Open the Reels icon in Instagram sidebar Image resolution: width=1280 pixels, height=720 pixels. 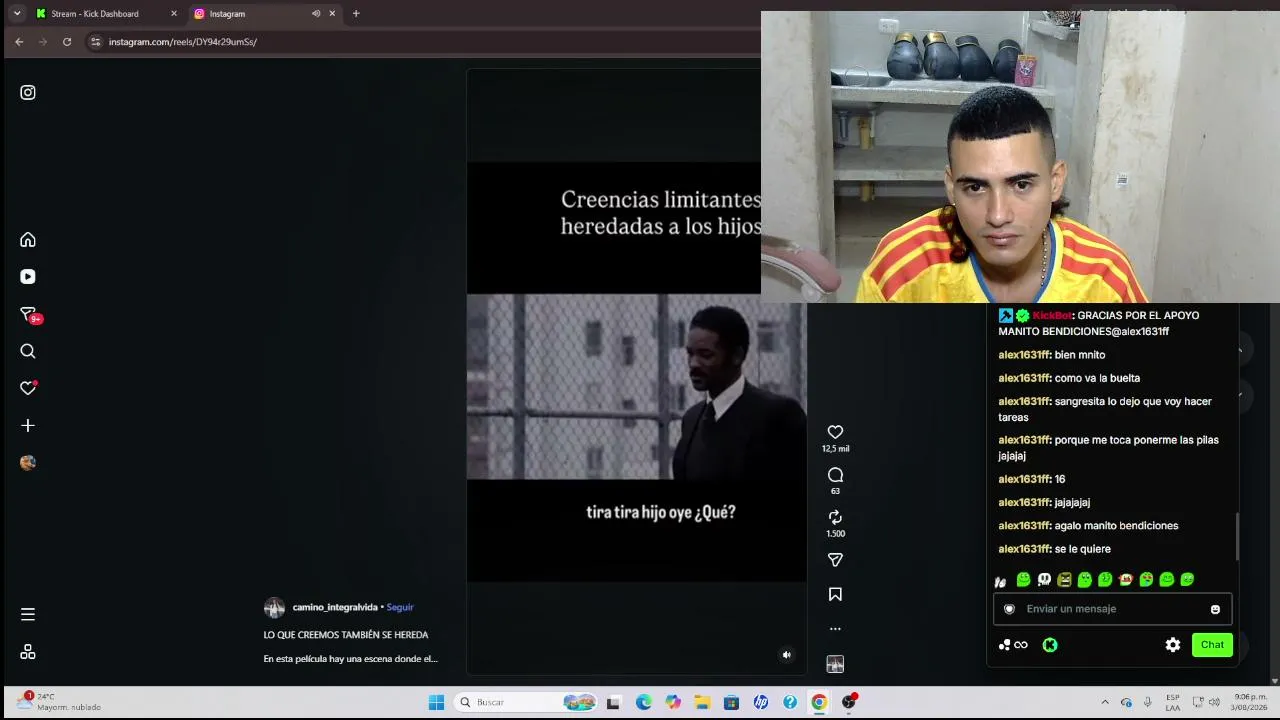[x=28, y=277]
